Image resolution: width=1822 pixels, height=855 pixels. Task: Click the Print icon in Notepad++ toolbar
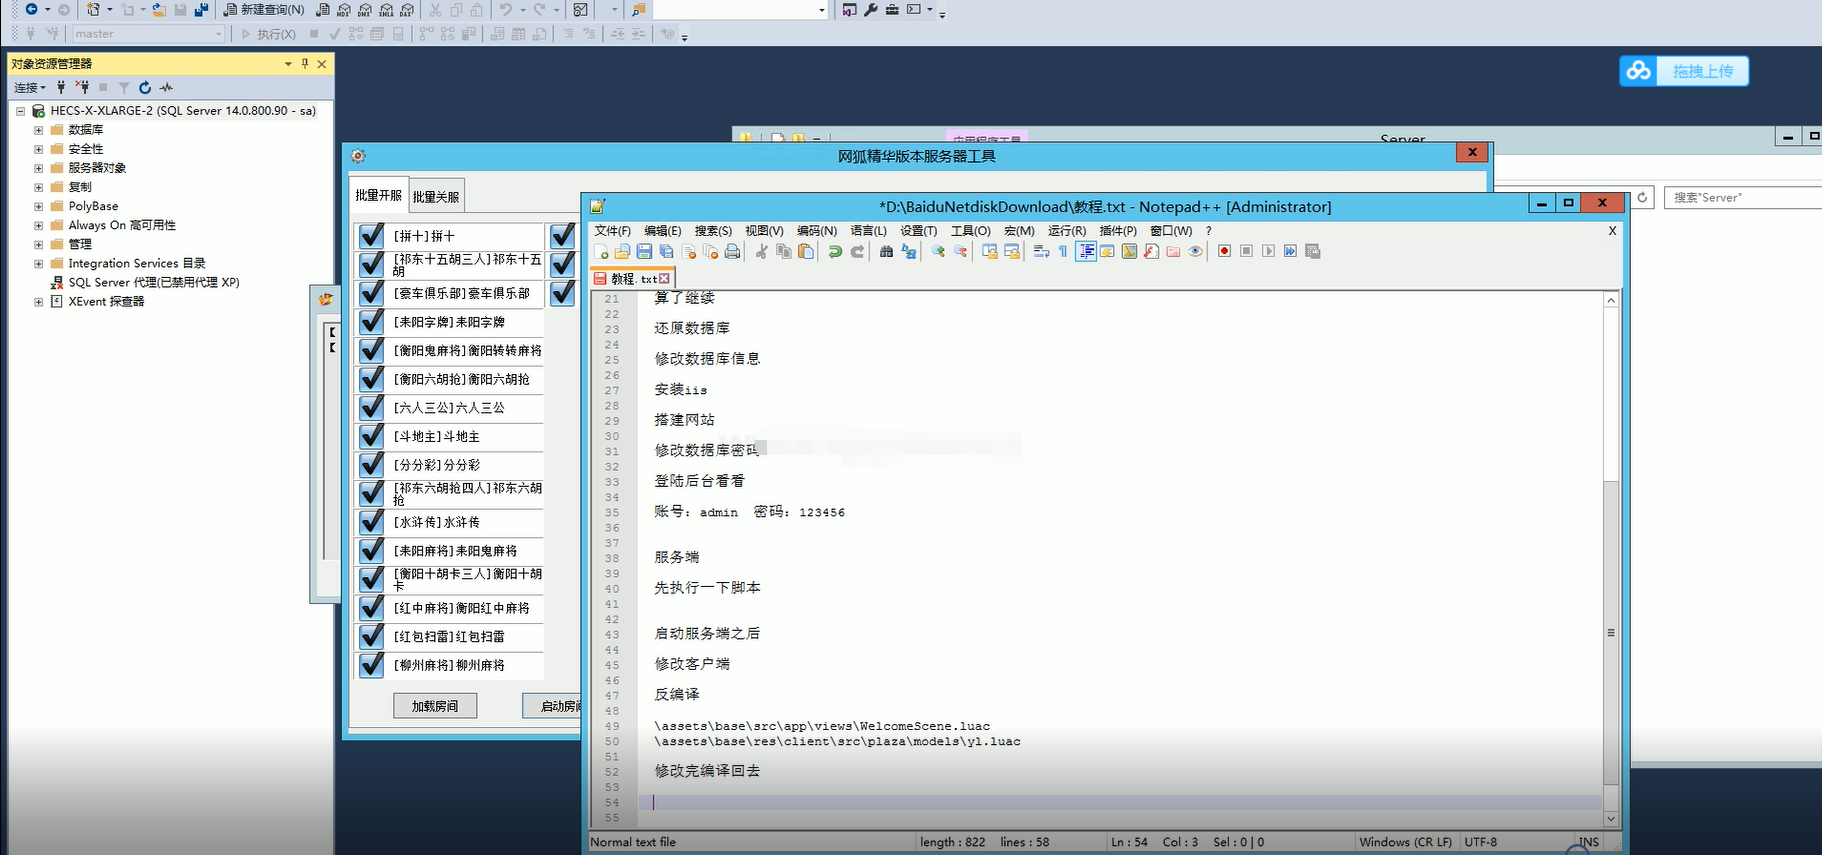click(732, 251)
